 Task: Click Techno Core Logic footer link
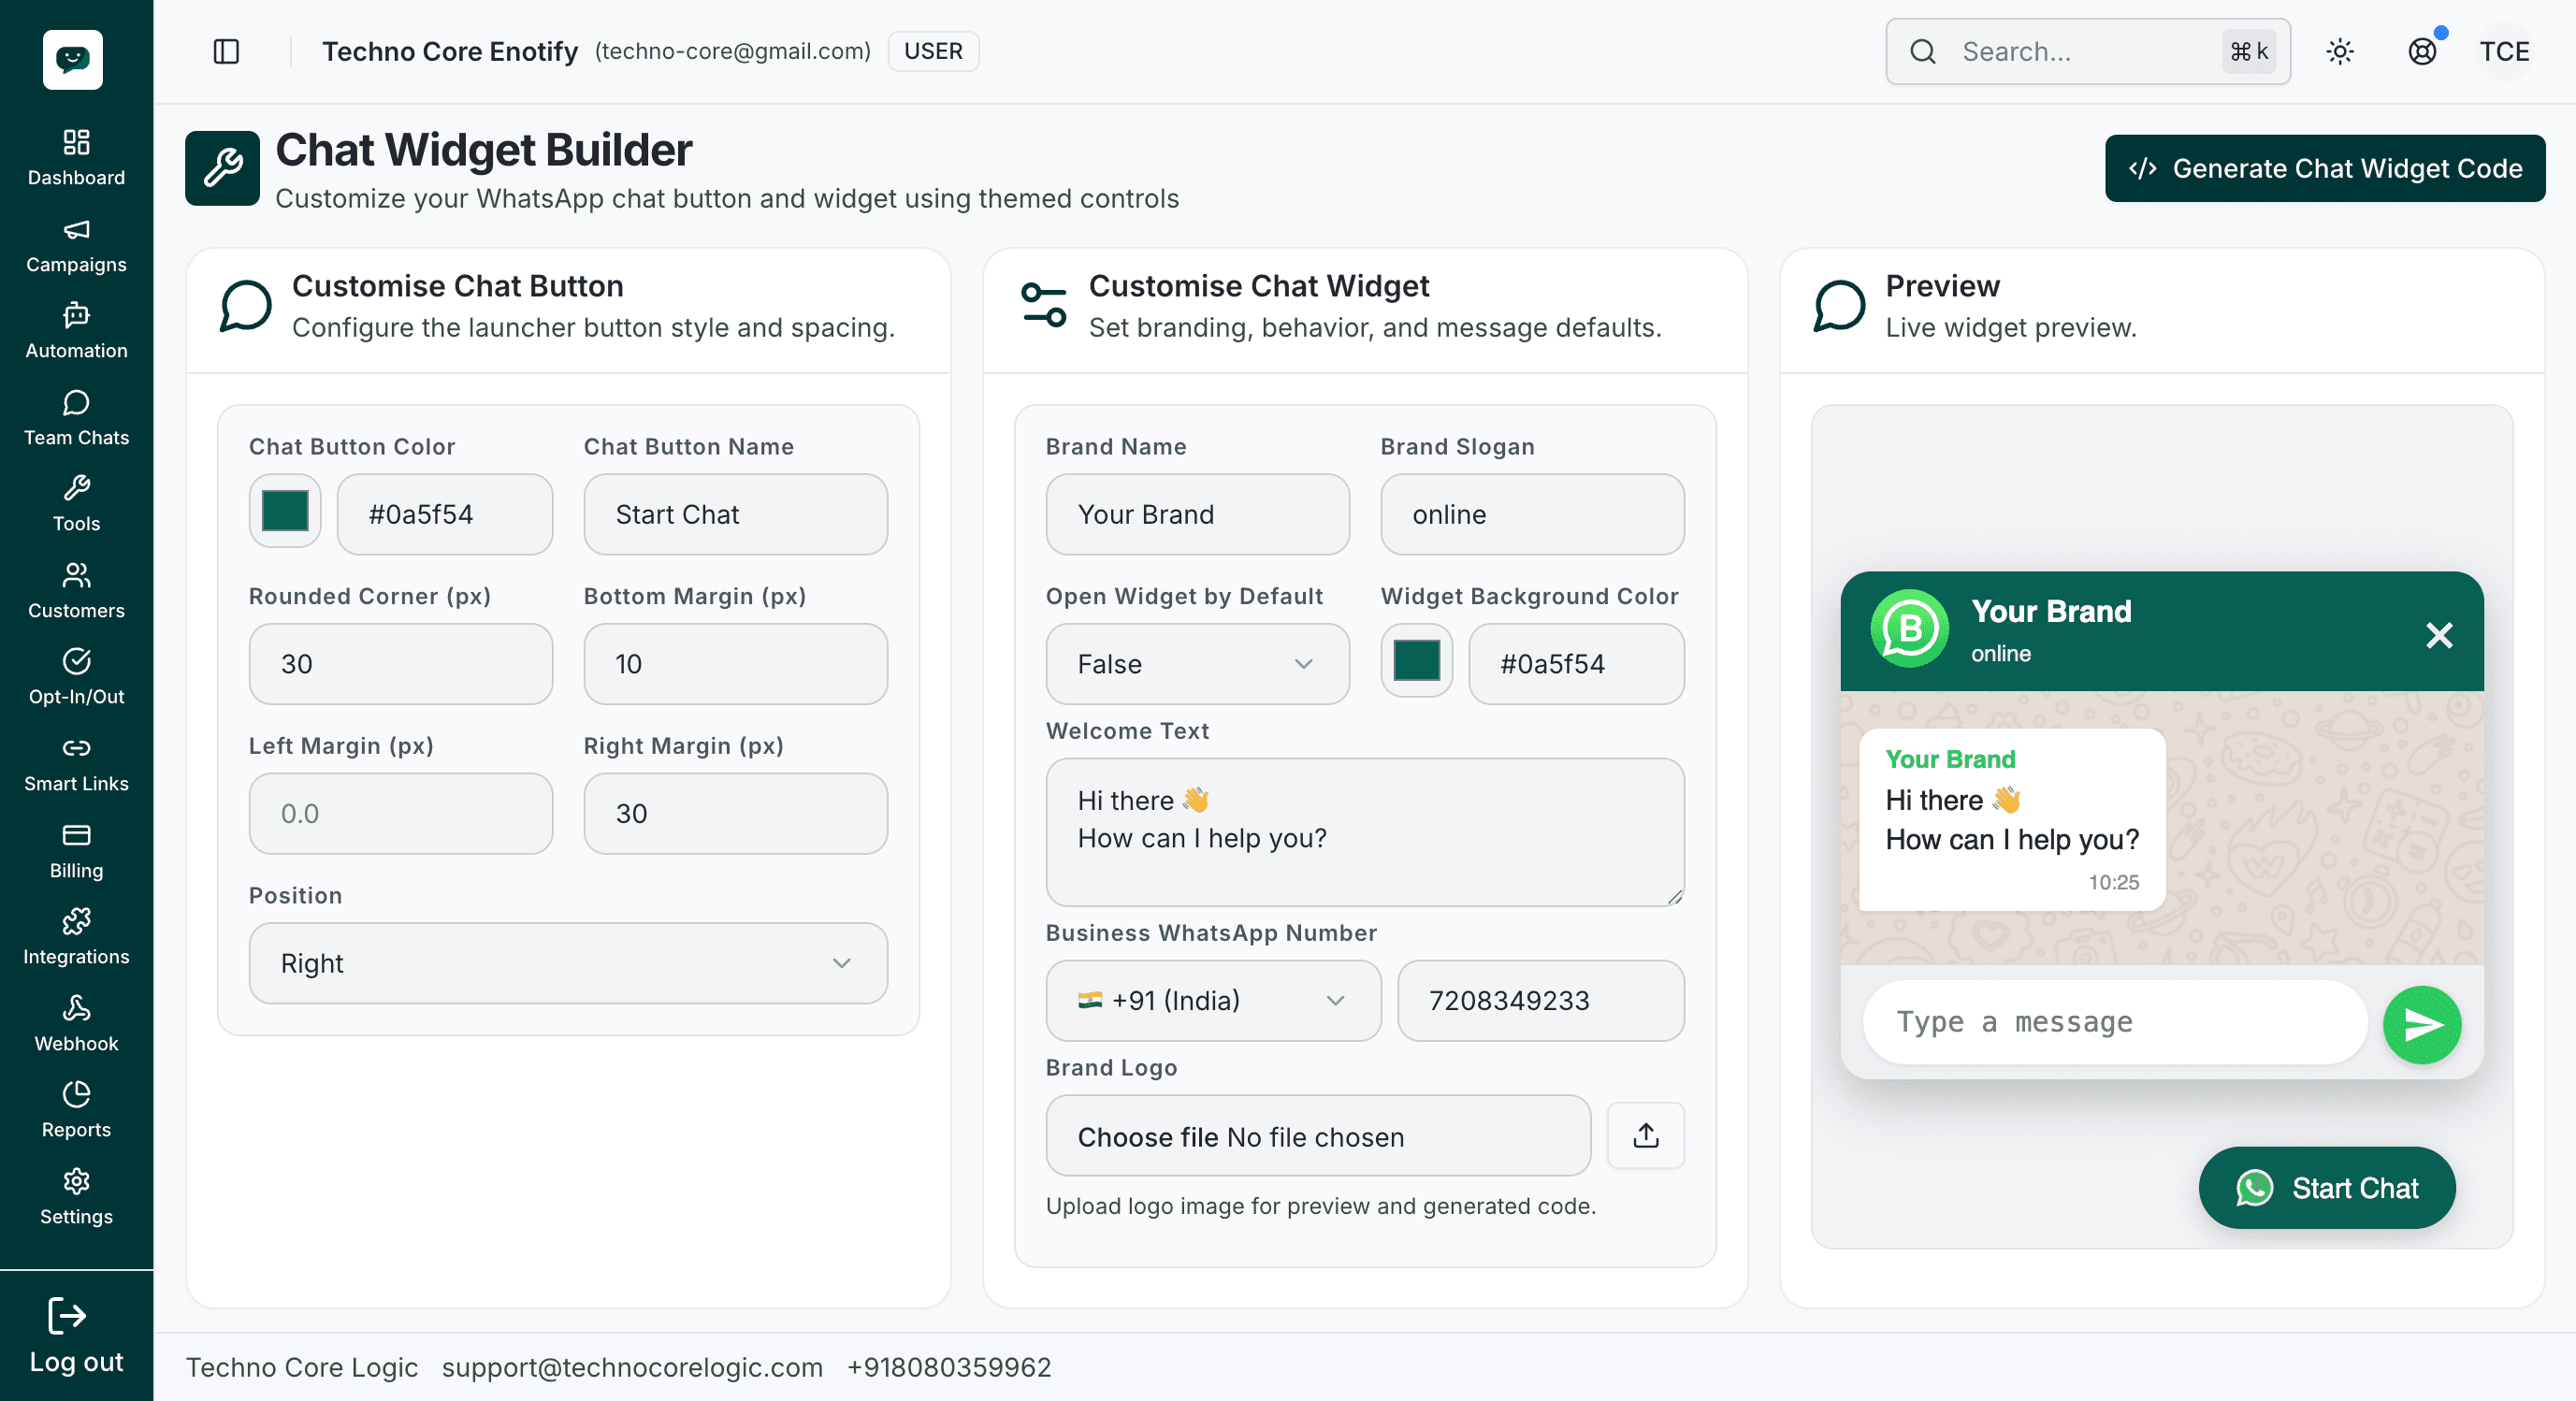coord(302,1367)
